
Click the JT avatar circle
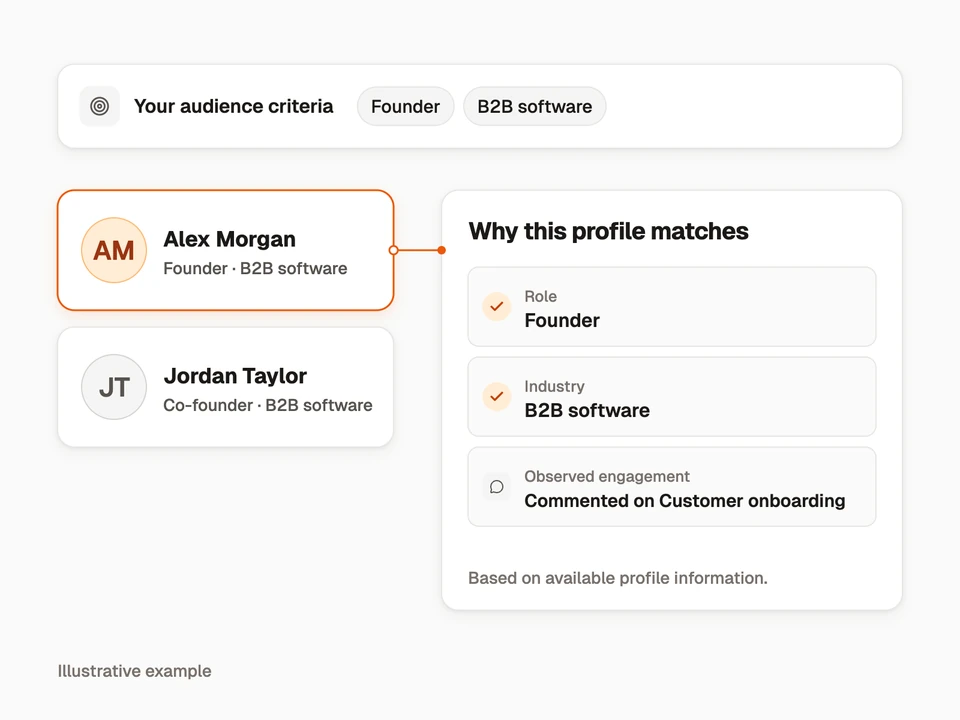coord(114,387)
